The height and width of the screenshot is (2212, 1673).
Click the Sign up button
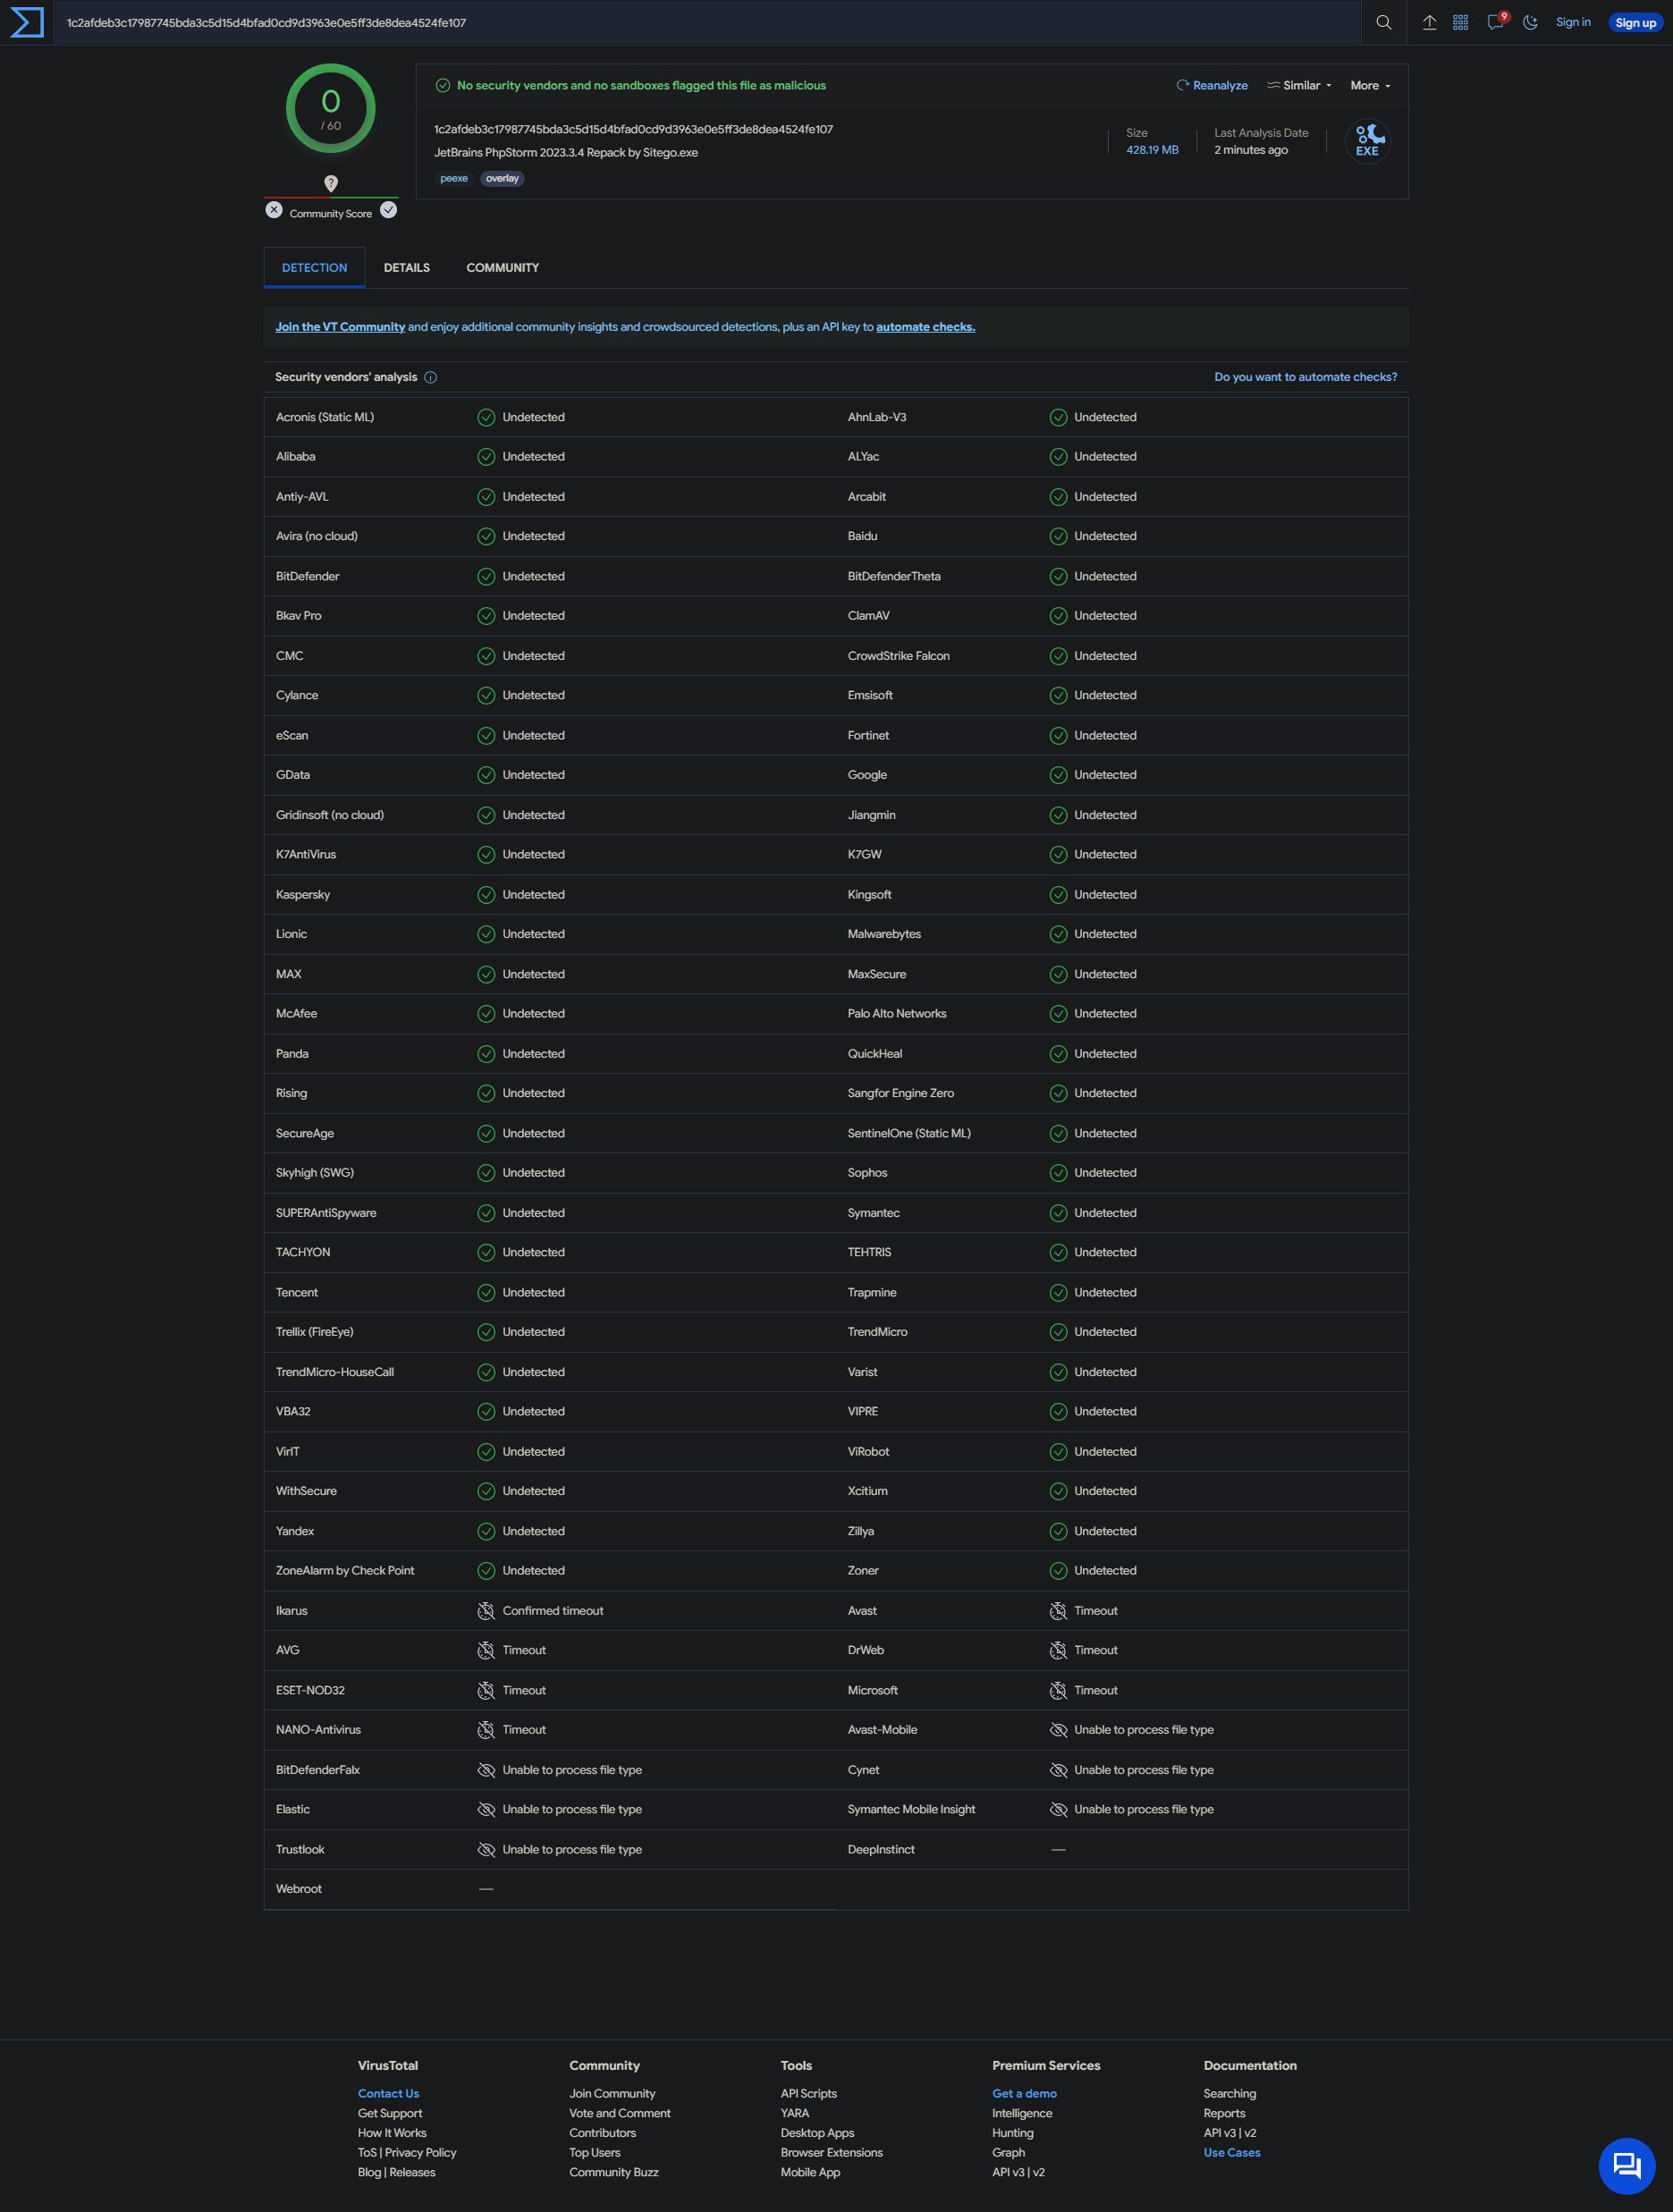(1635, 22)
